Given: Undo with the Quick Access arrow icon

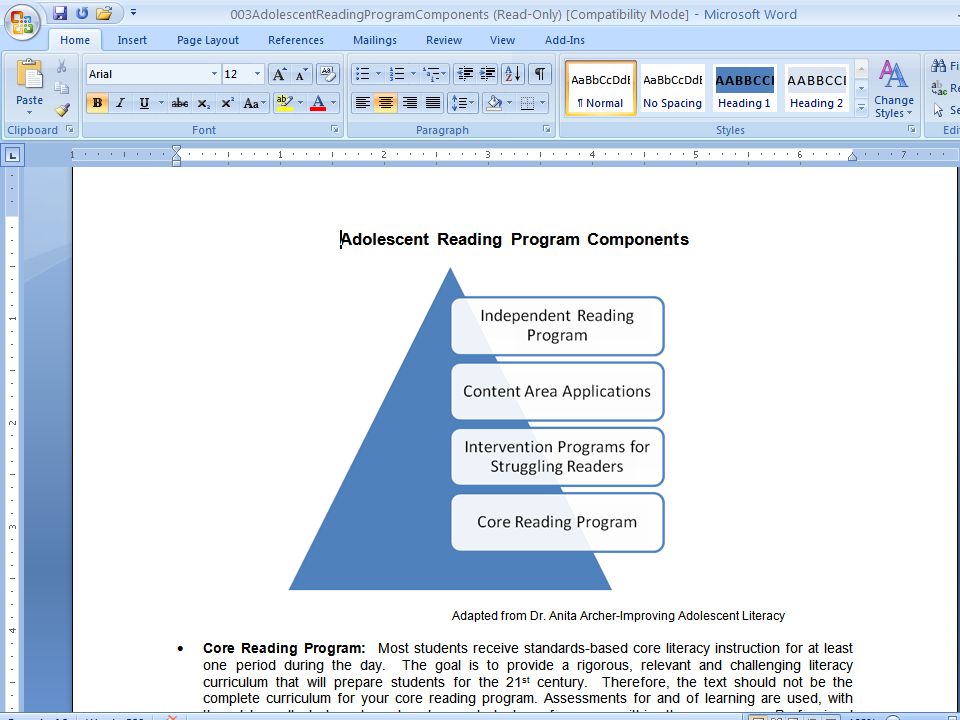Looking at the screenshot, I should [81, 13].
